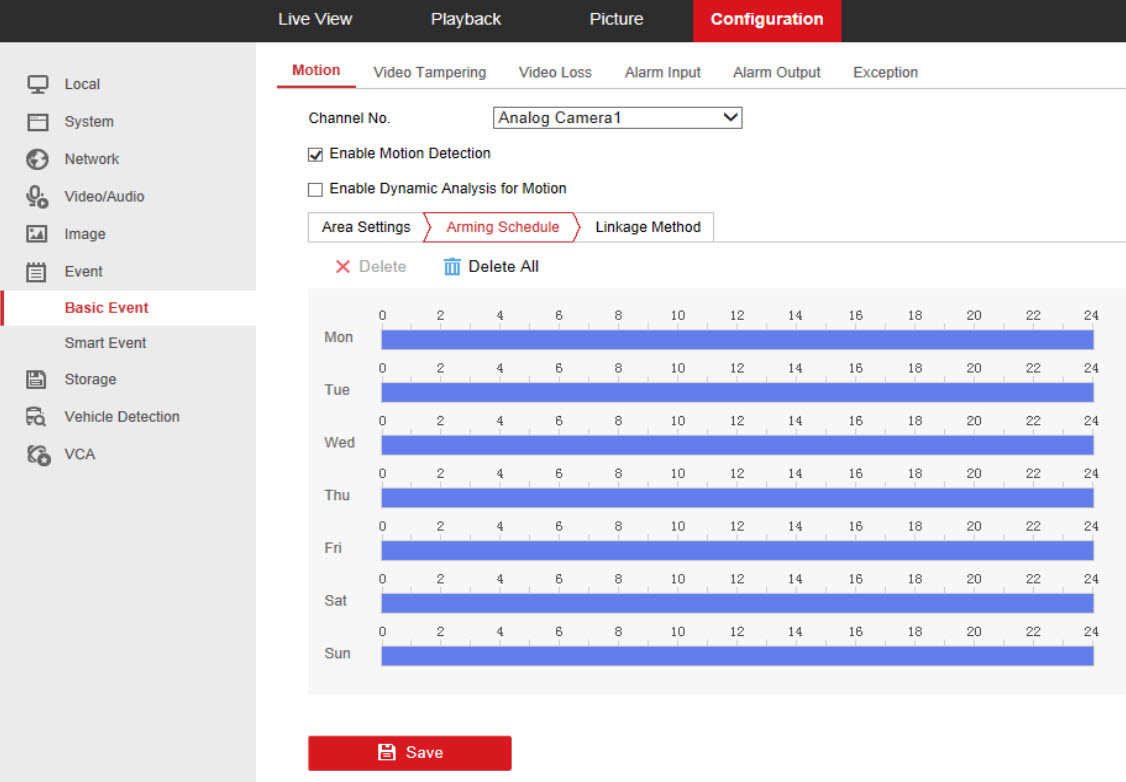
Task: Open the Channel No. dropdown
Action: pos(618,118)
